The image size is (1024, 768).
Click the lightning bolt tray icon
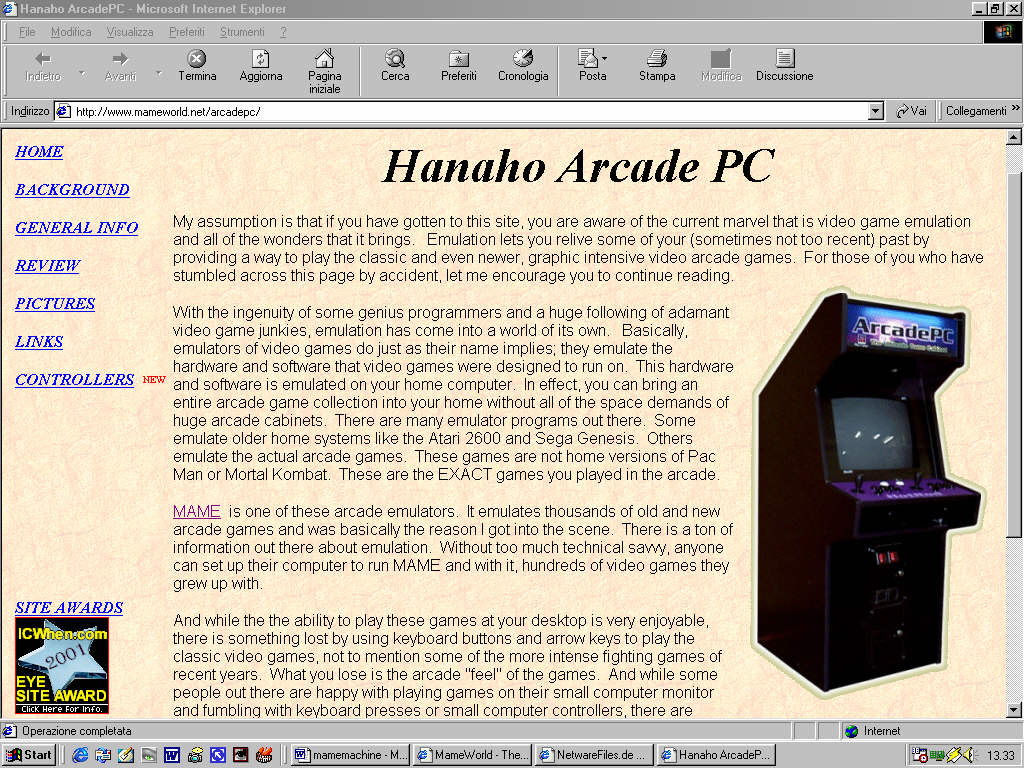954,756
